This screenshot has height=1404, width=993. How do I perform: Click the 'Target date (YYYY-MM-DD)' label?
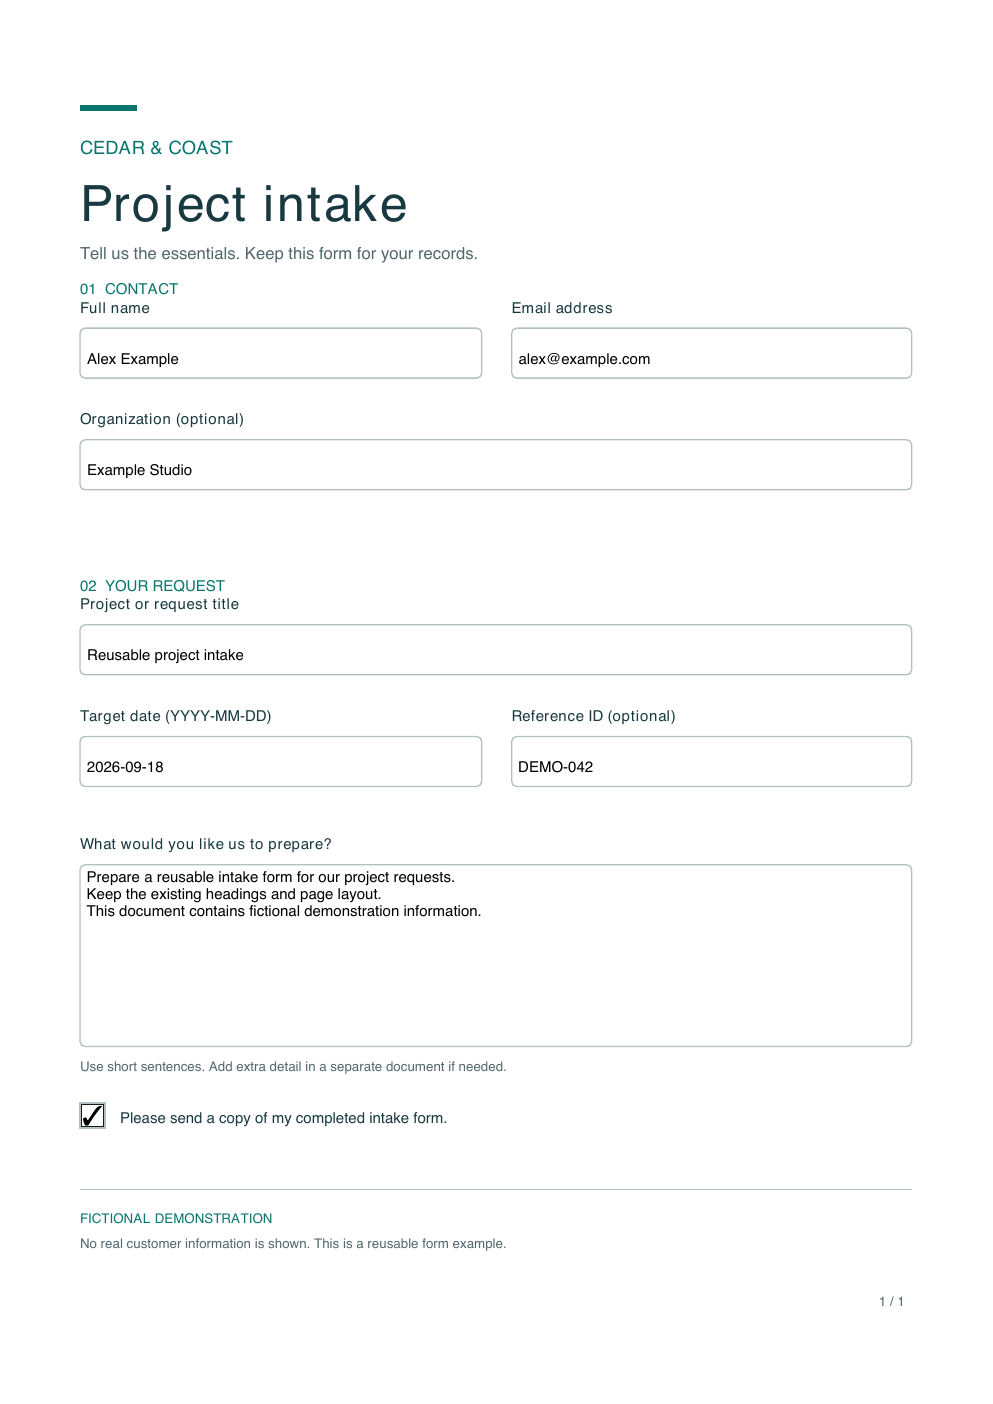[176, 716]
